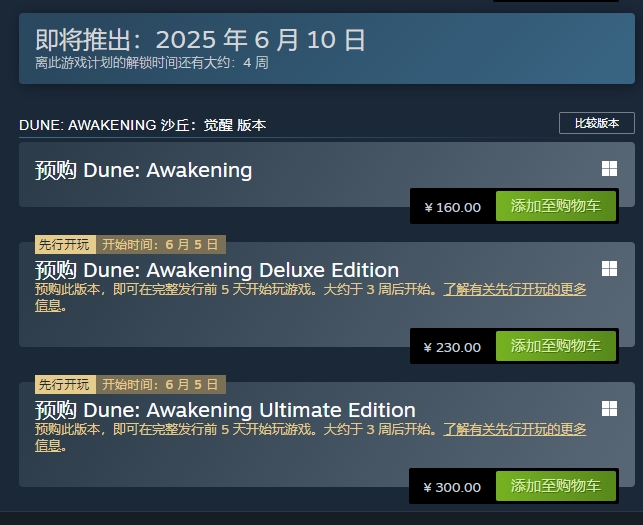Click the standard 预购 Dune: Awakening title
Screen dimensions: 643x525
click(x=143, y=170)
